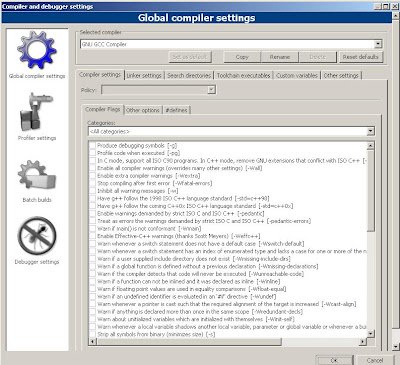Screen dimensions: 400x365
Task: Click the Rename compiler button
Action: point(280,57)
